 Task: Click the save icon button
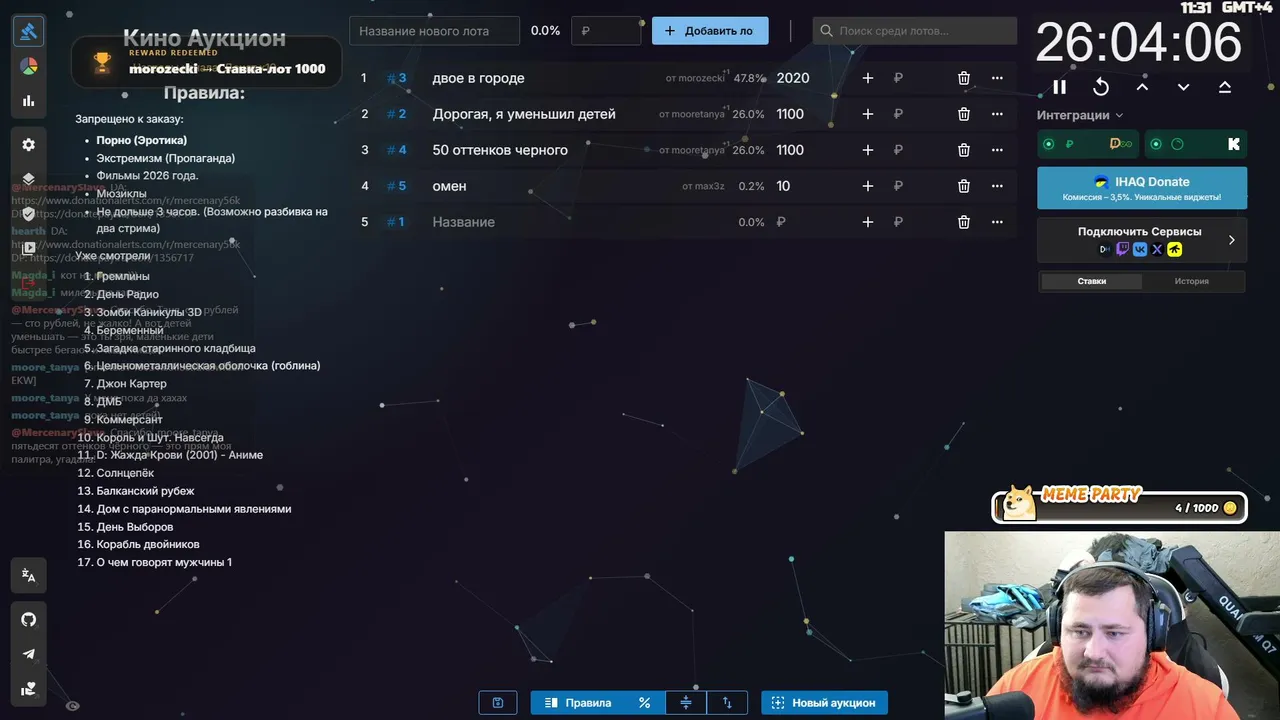click(498, 703)
